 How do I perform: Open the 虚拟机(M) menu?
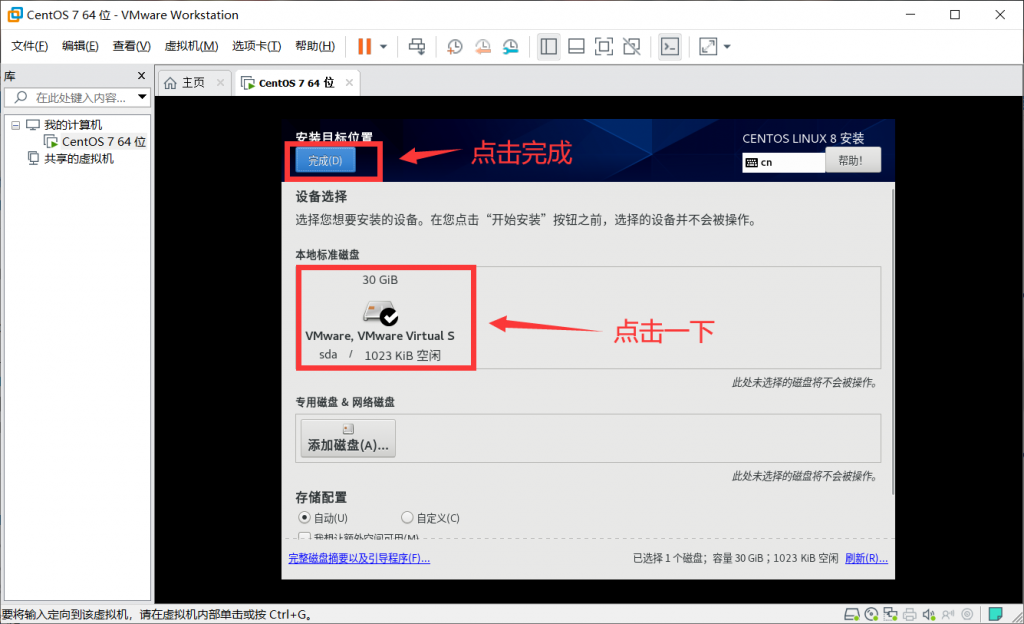coord(191,46)
